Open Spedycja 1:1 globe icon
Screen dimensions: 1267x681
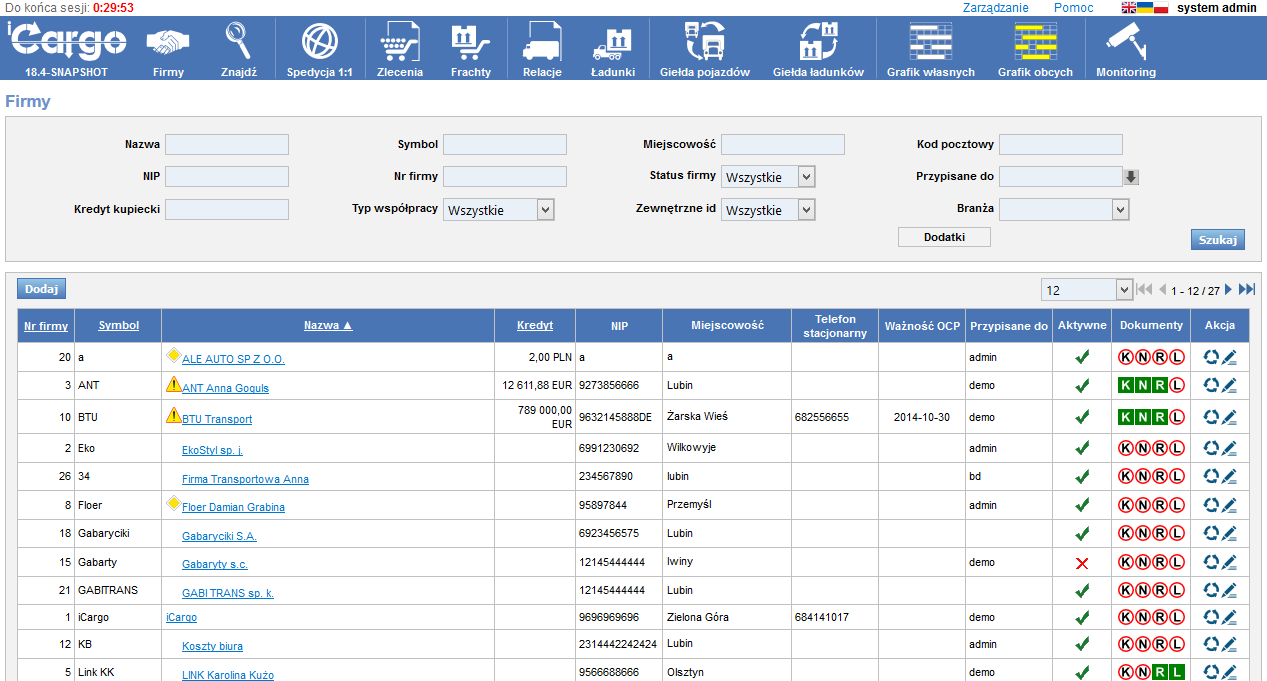click(x=319, y=44)
